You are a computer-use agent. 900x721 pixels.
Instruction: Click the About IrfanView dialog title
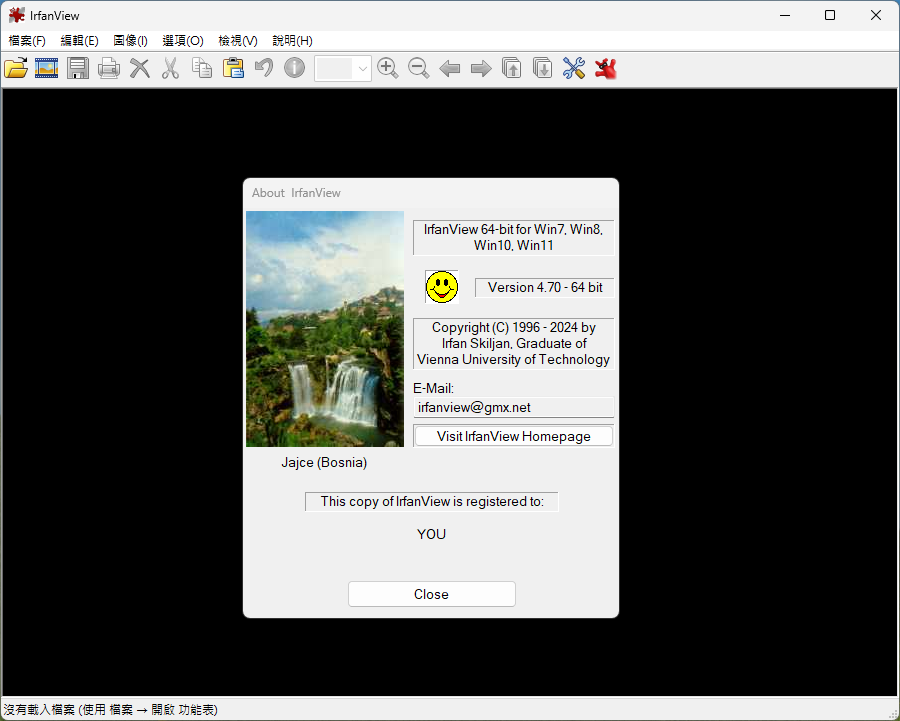(296, 193)
